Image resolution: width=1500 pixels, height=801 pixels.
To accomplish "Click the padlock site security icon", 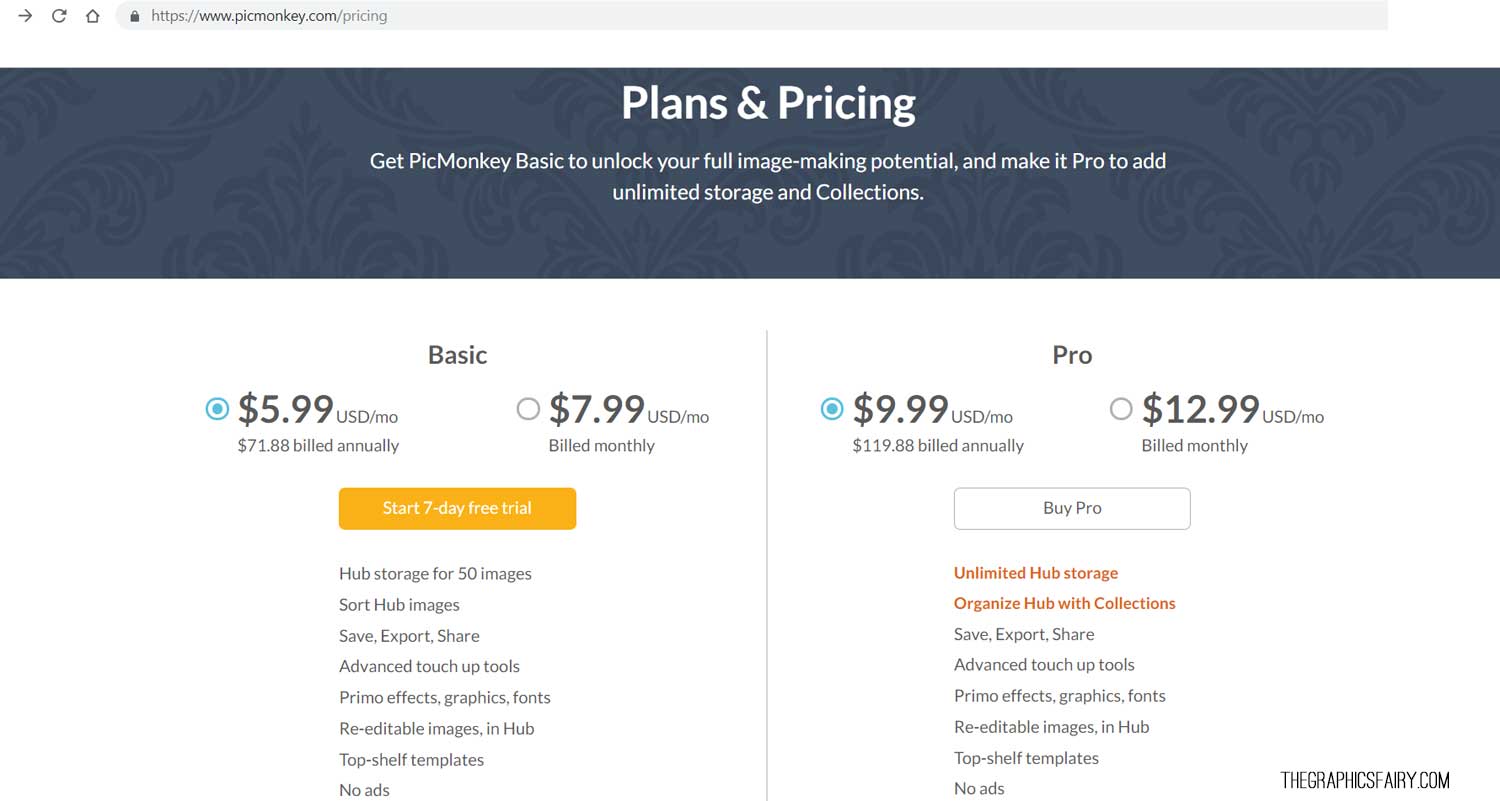I will click(x=135, y=16).
